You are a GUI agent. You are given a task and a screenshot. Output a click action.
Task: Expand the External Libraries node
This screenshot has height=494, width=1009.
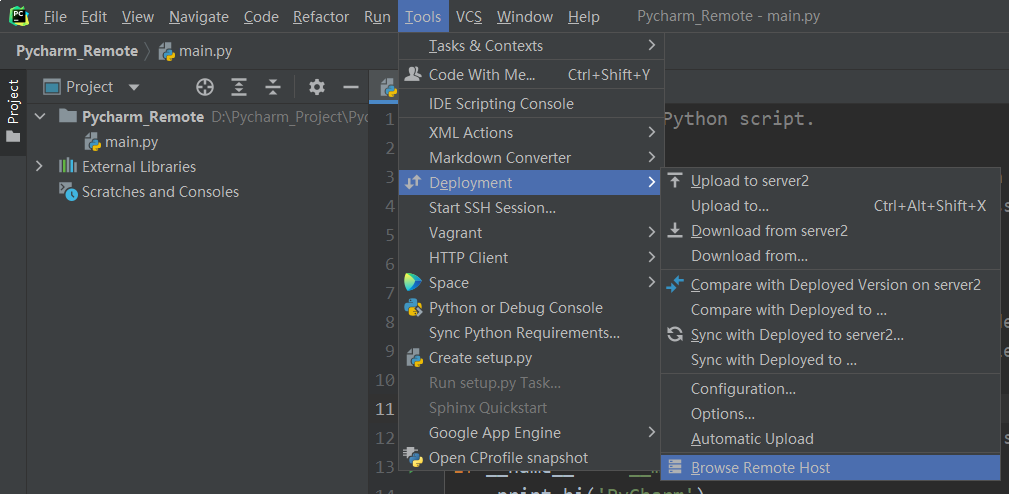39,166
